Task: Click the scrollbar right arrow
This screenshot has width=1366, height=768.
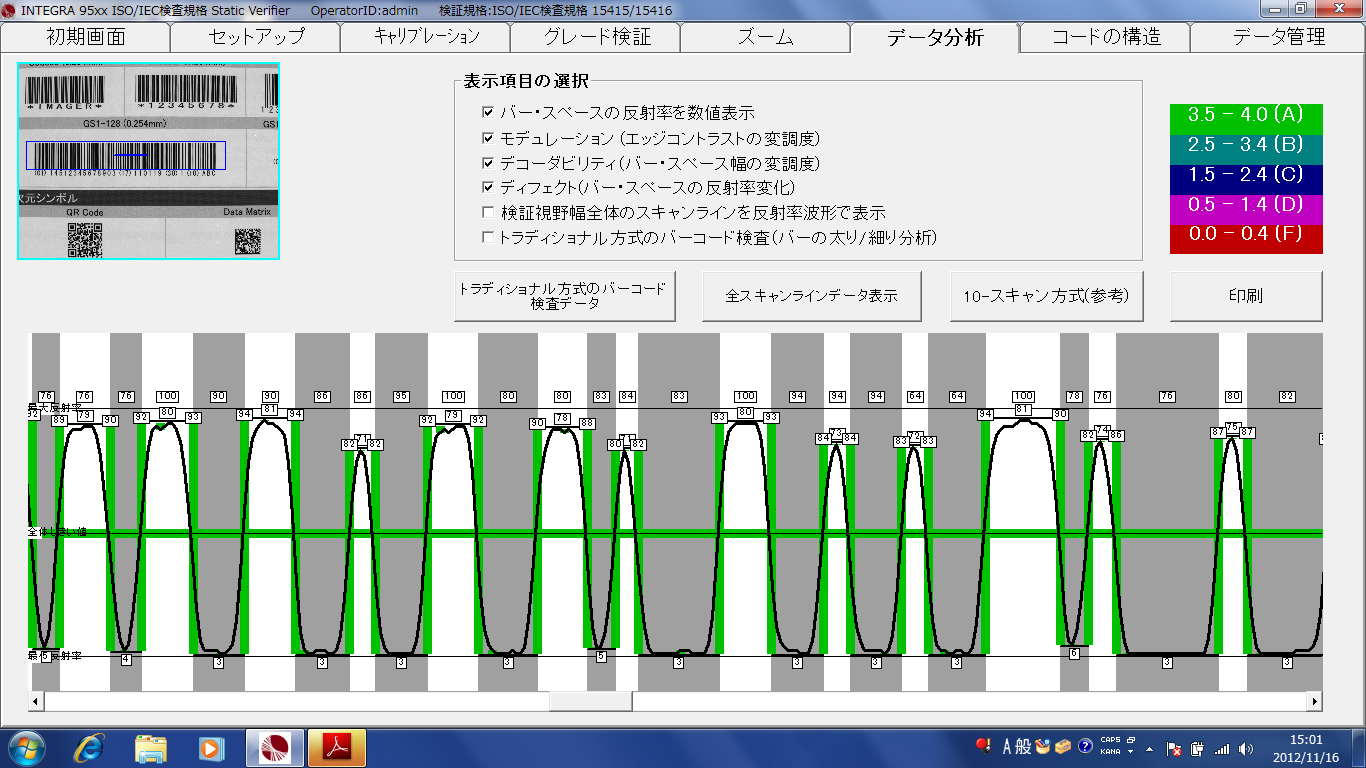Action: coord(1314,701)
